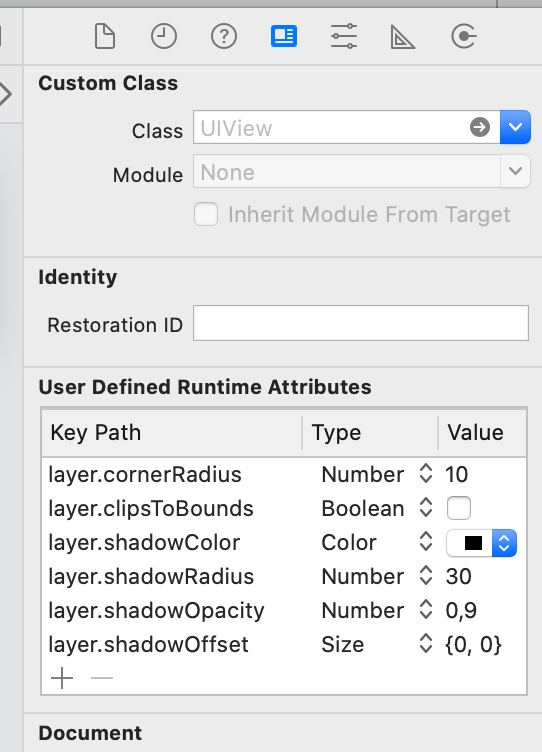
Task: Click the Color type of shadowColor
Action: coord(349,542)
